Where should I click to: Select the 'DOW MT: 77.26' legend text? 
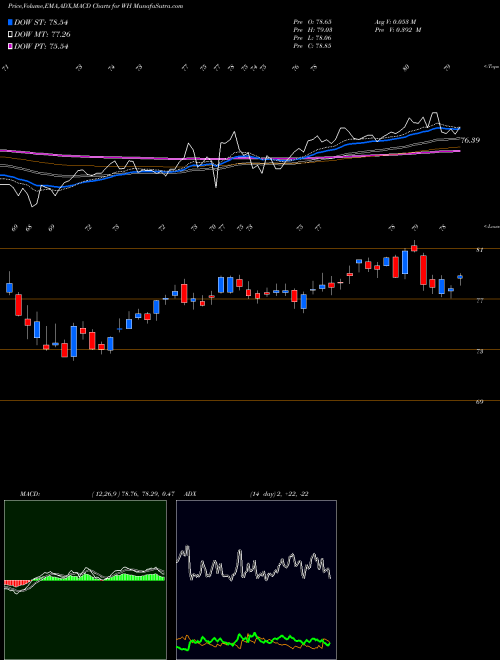(x=42, y=35)
